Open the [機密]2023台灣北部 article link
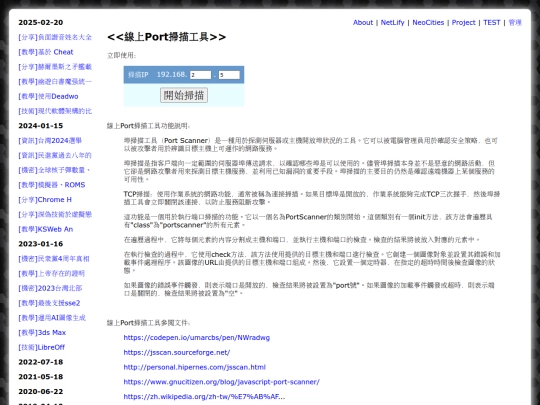 pos(50,288)
